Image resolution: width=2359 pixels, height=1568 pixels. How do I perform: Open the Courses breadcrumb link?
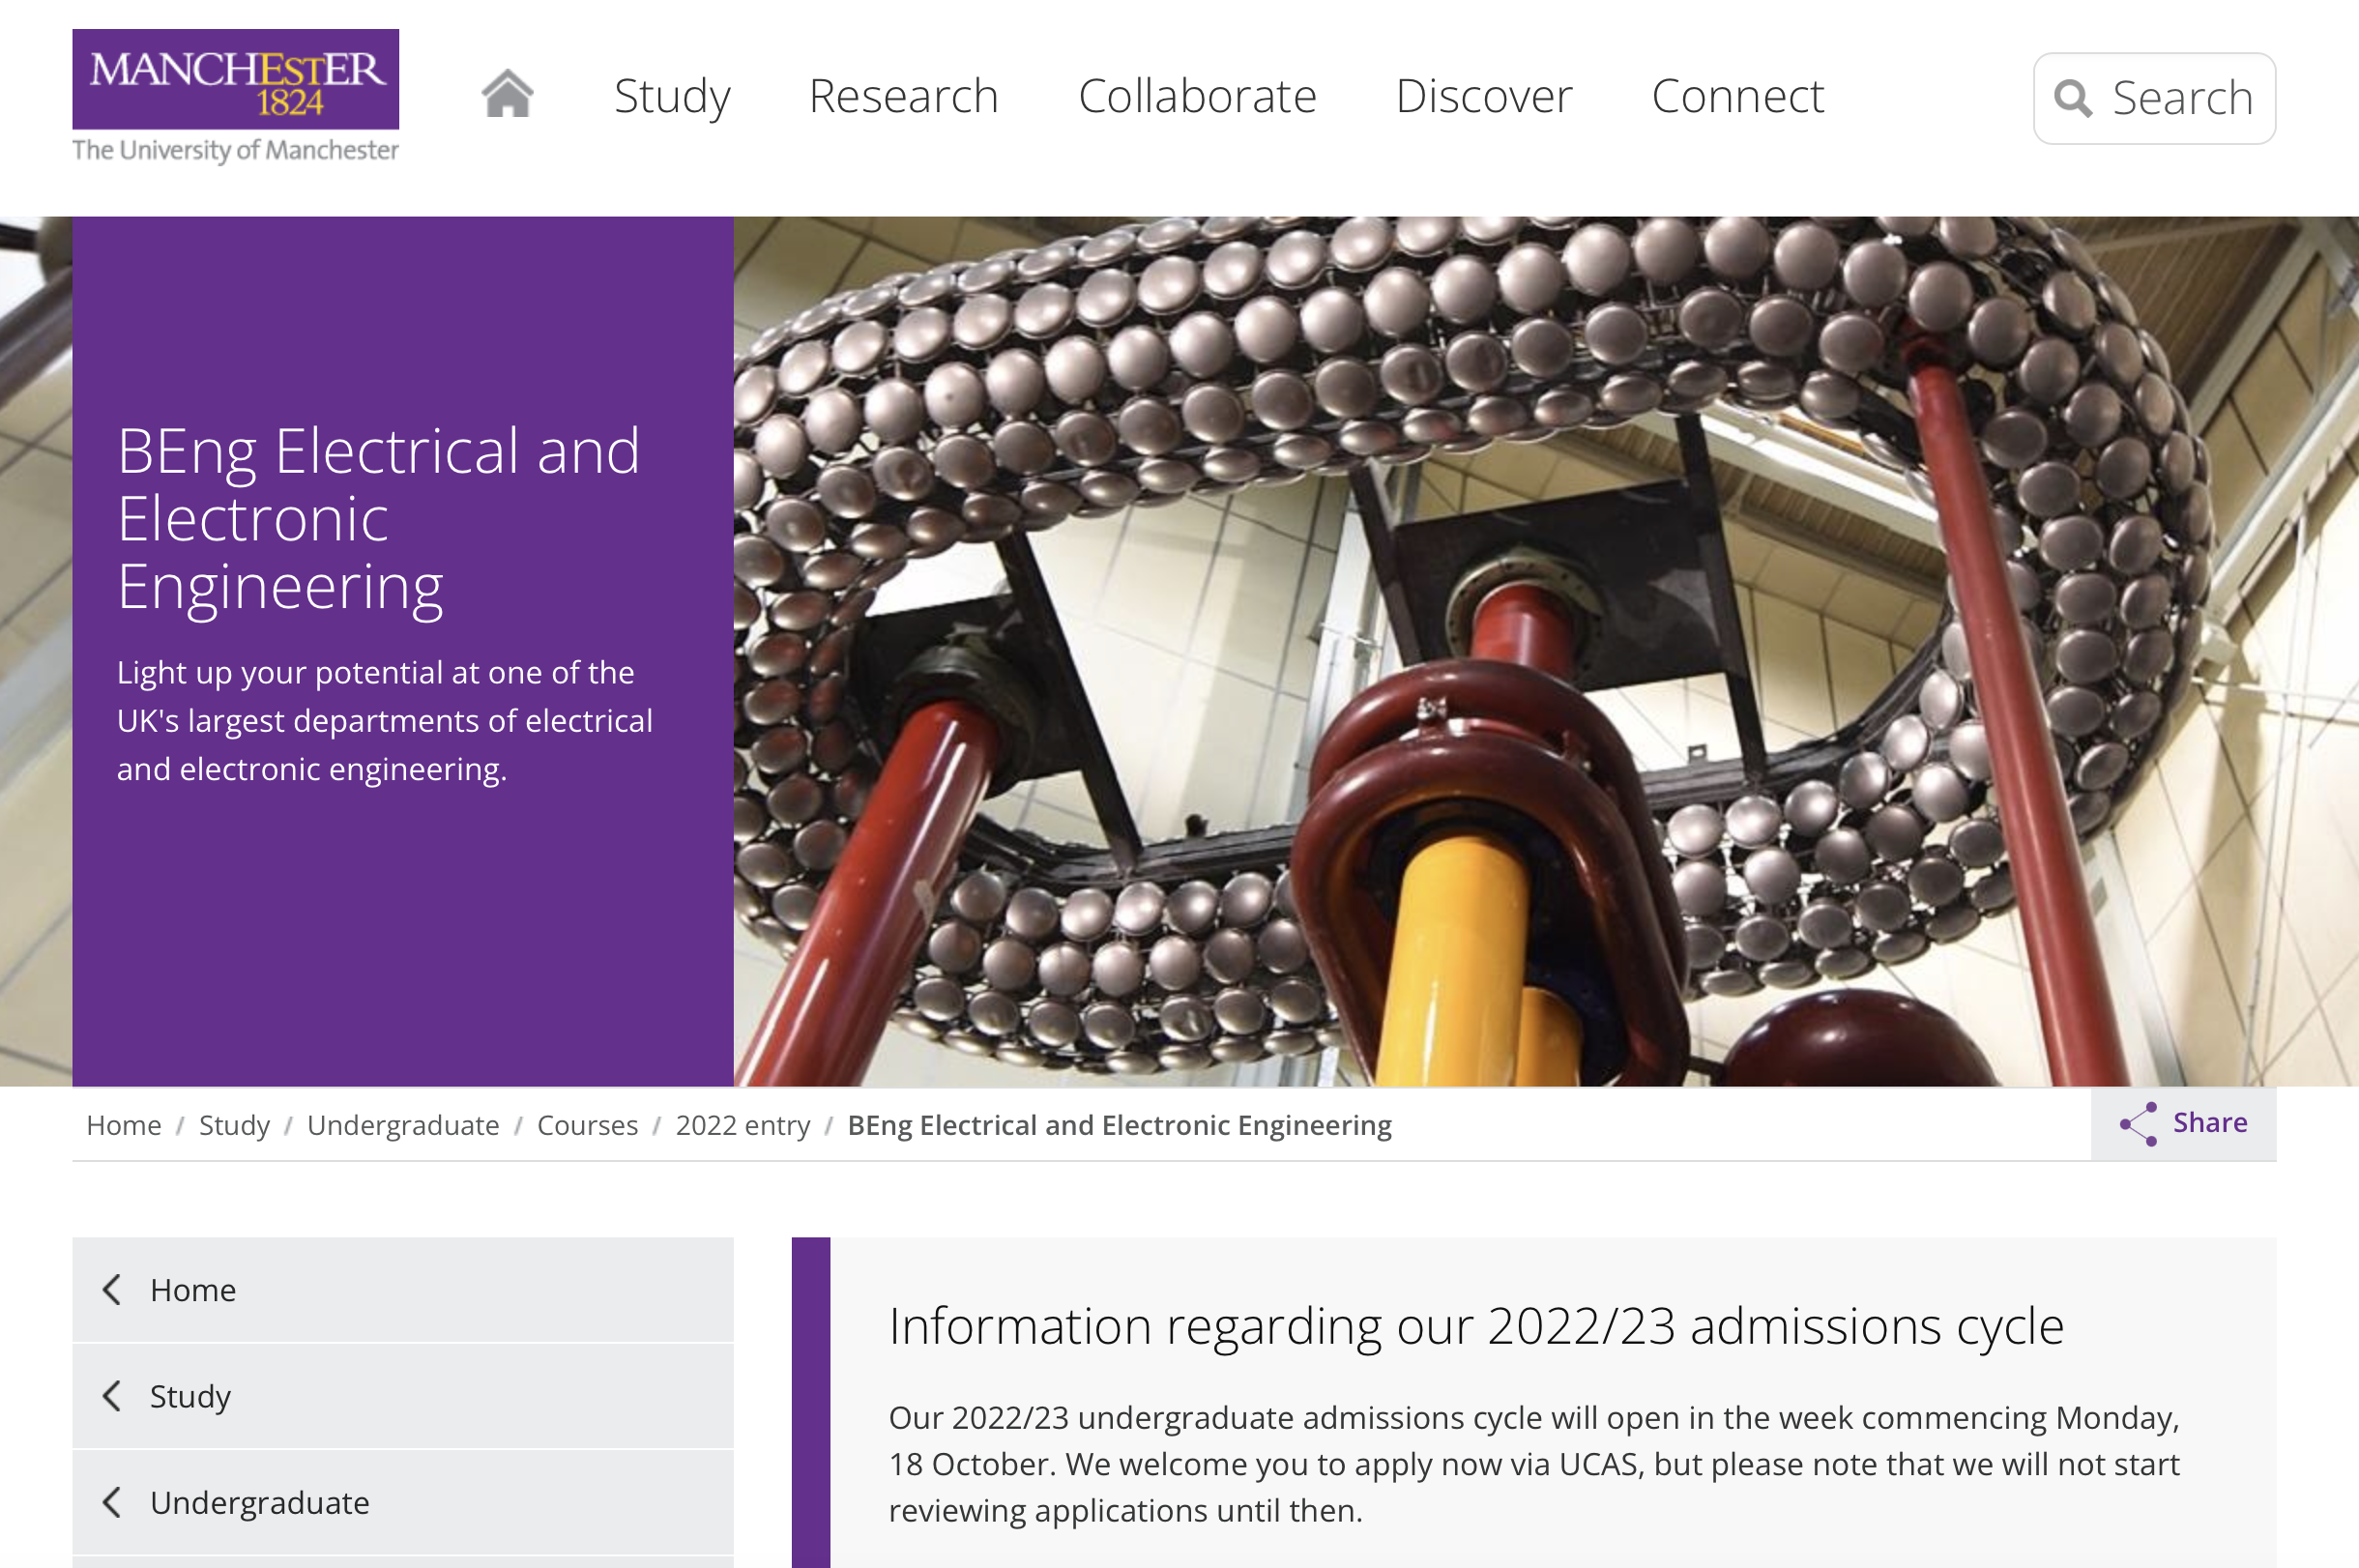pyautogui.click(x=587, y=1125)
